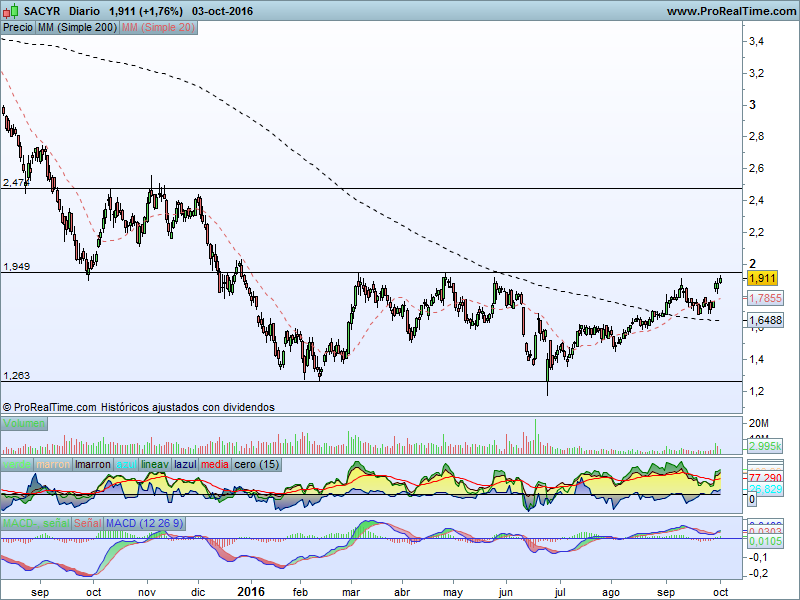Click the SACYR ticker name
This screenshot has height=600, width=800.
[43, 11]
